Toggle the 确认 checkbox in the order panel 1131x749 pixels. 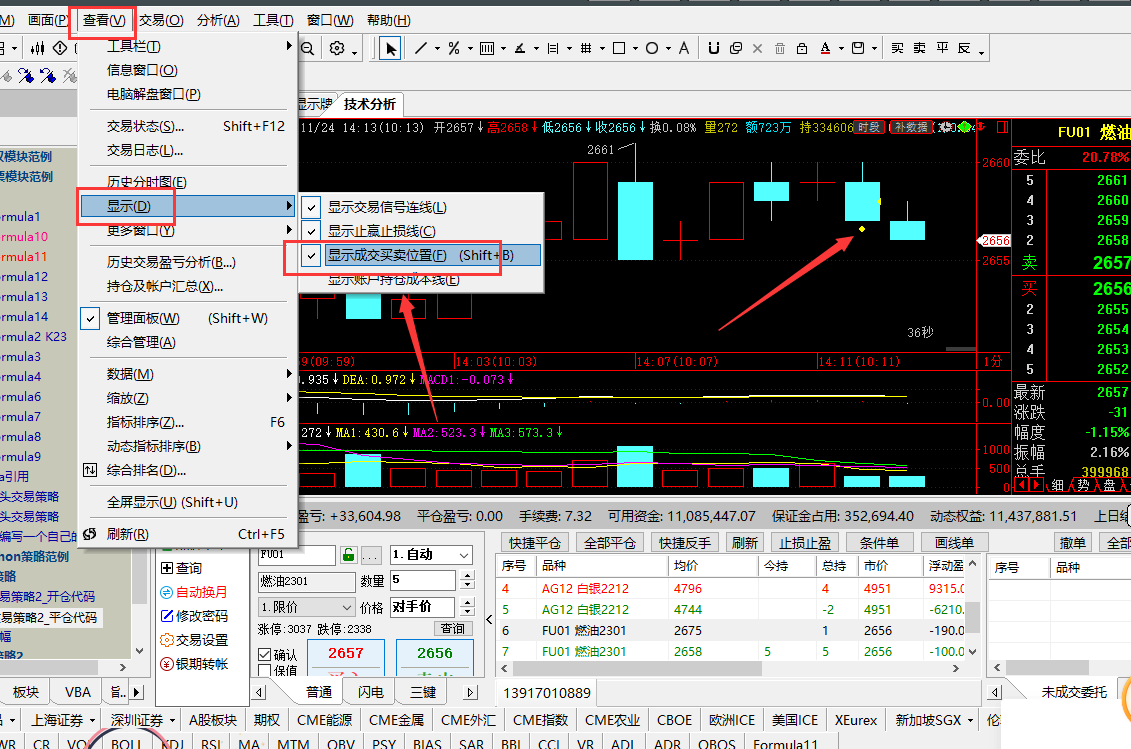click(265, 655)
